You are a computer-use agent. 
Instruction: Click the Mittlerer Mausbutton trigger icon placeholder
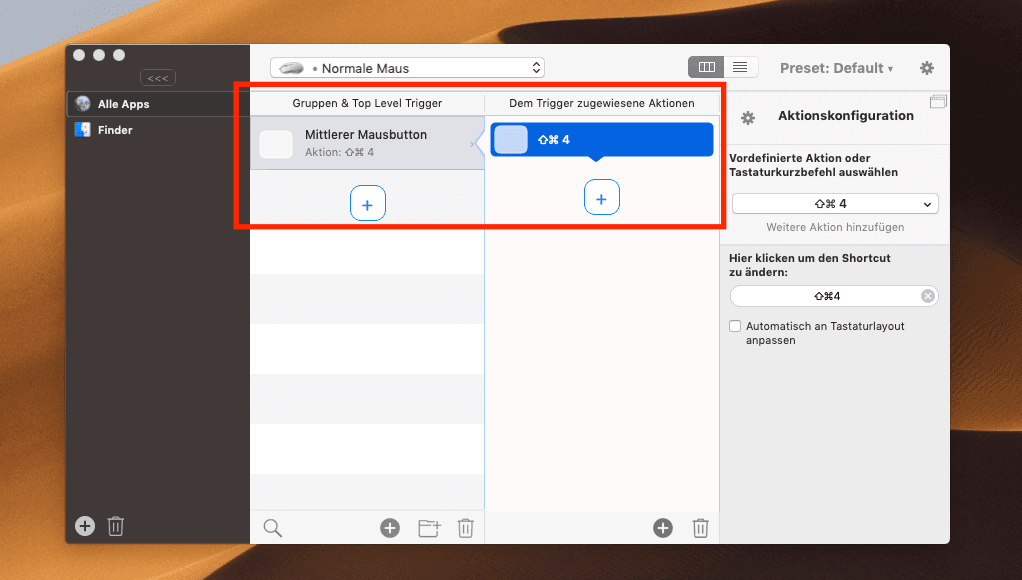[x=276, y=144]
